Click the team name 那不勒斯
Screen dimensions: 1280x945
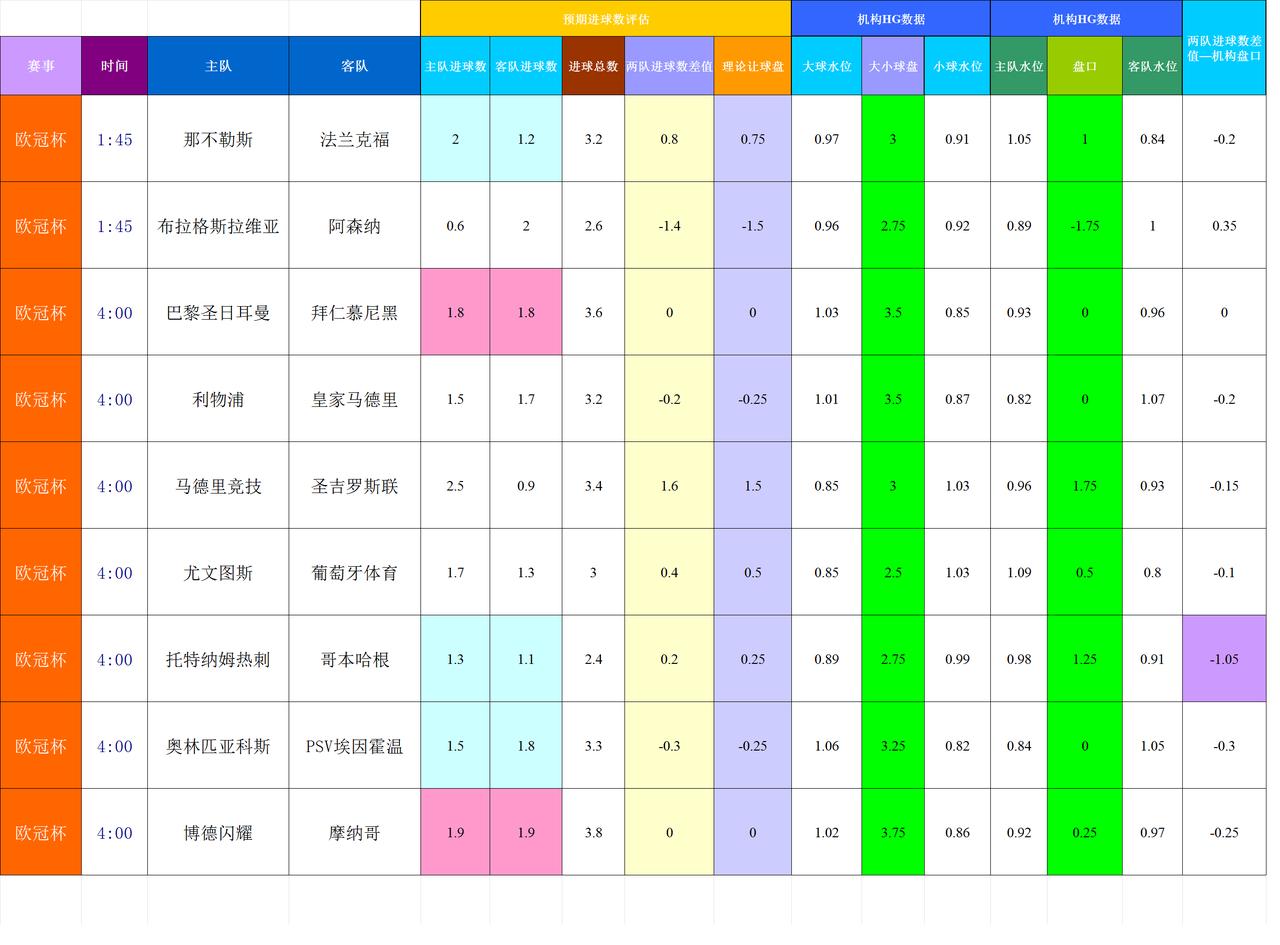217,140
